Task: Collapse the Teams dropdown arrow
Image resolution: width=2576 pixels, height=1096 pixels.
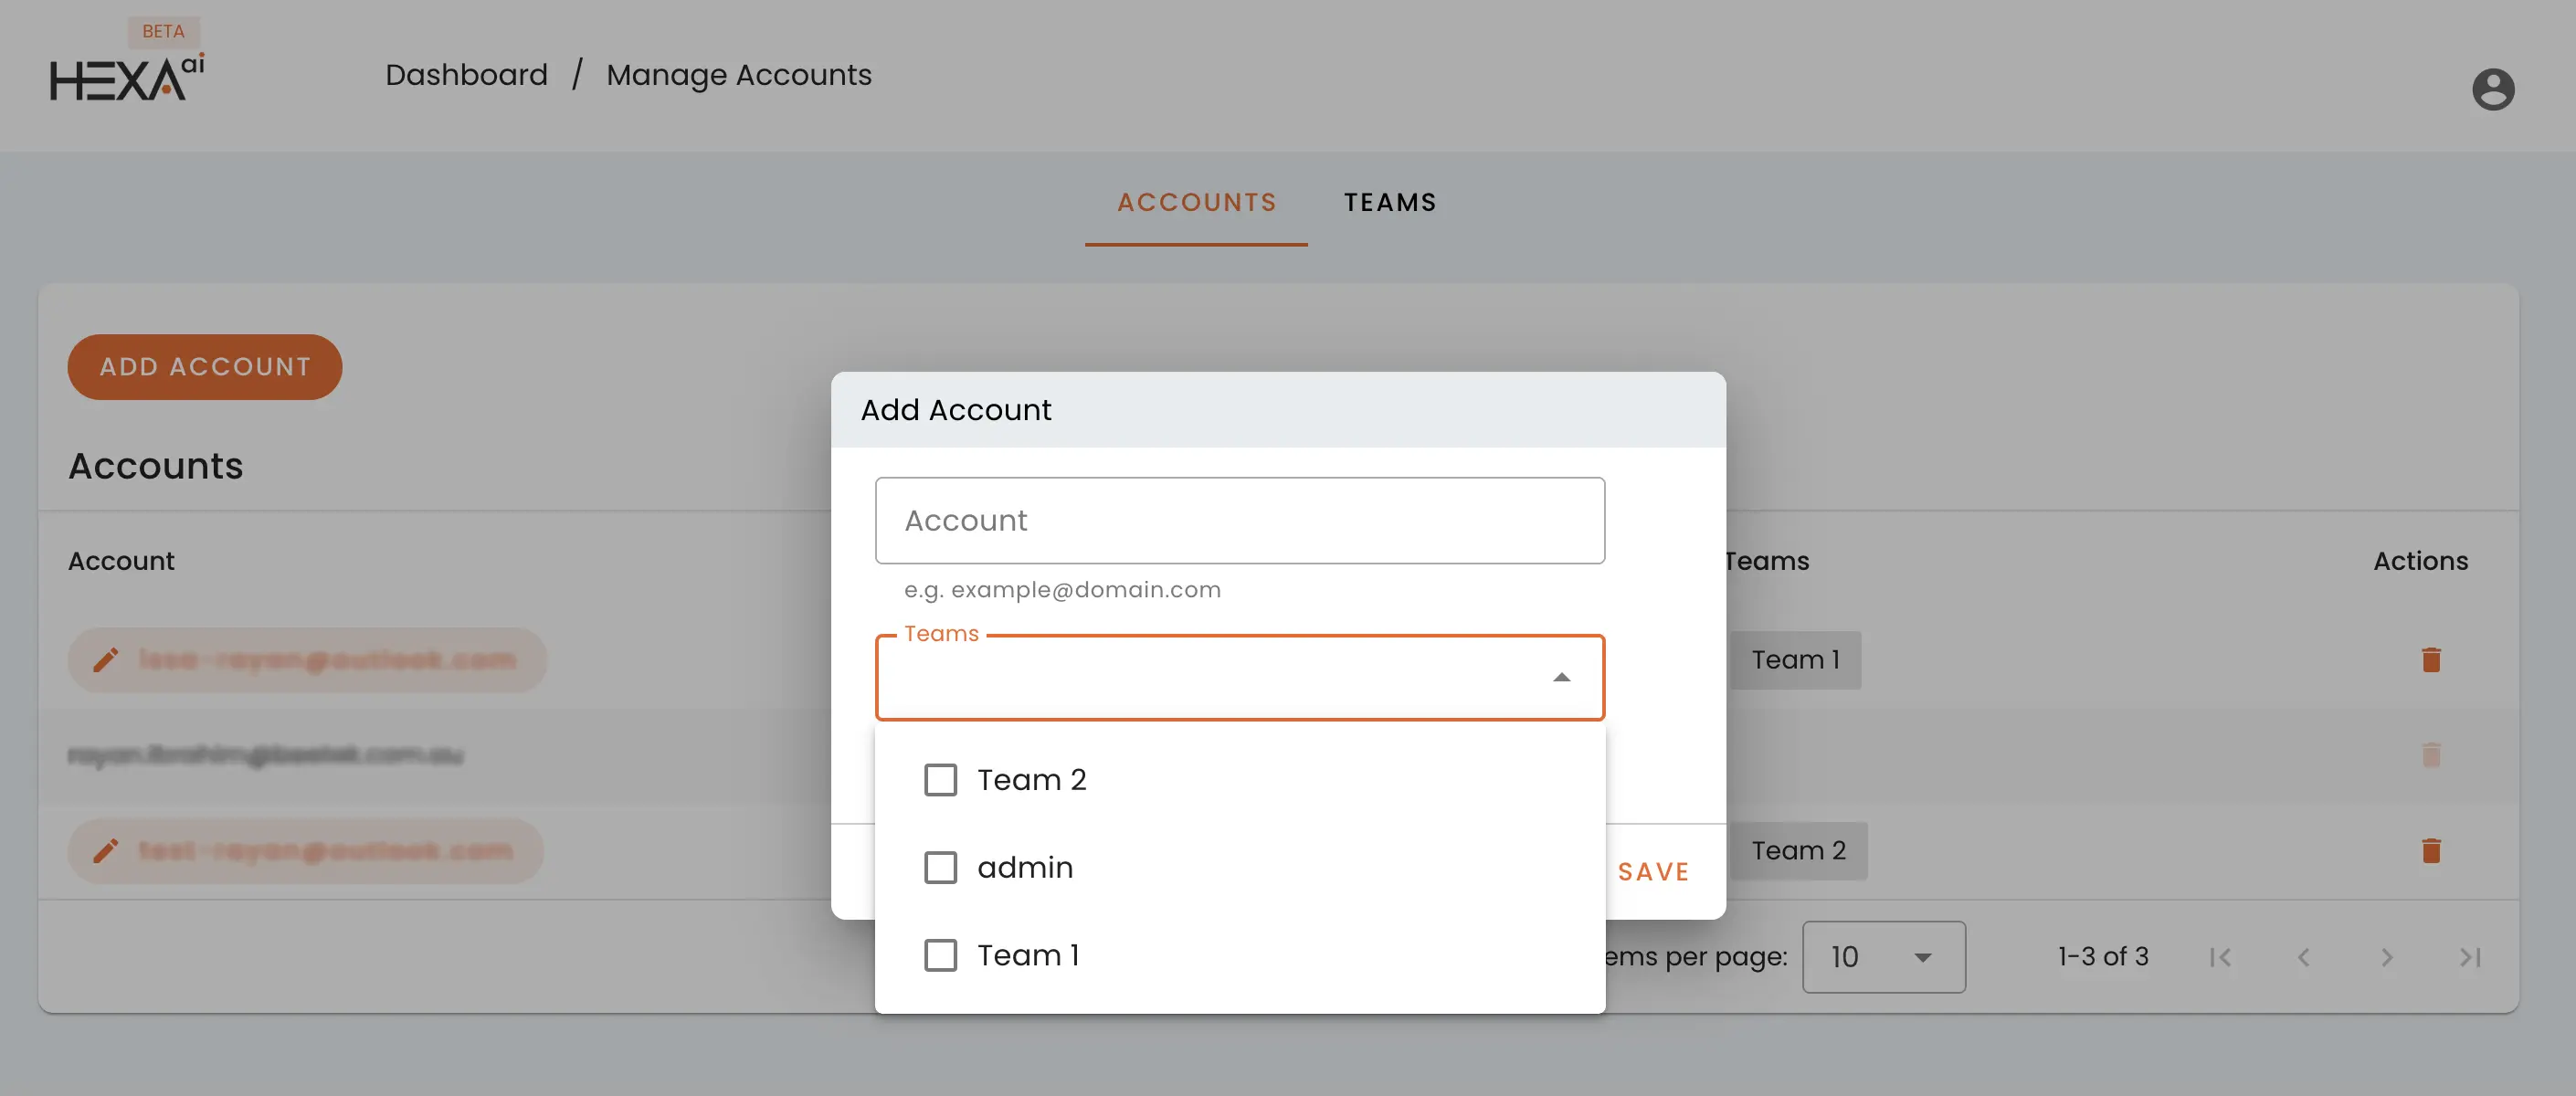Action: click(1561, 678)
